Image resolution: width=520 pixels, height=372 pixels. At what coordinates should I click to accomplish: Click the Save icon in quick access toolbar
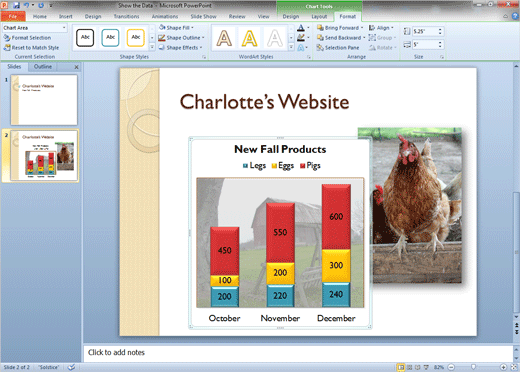click(x=16, y=5)
